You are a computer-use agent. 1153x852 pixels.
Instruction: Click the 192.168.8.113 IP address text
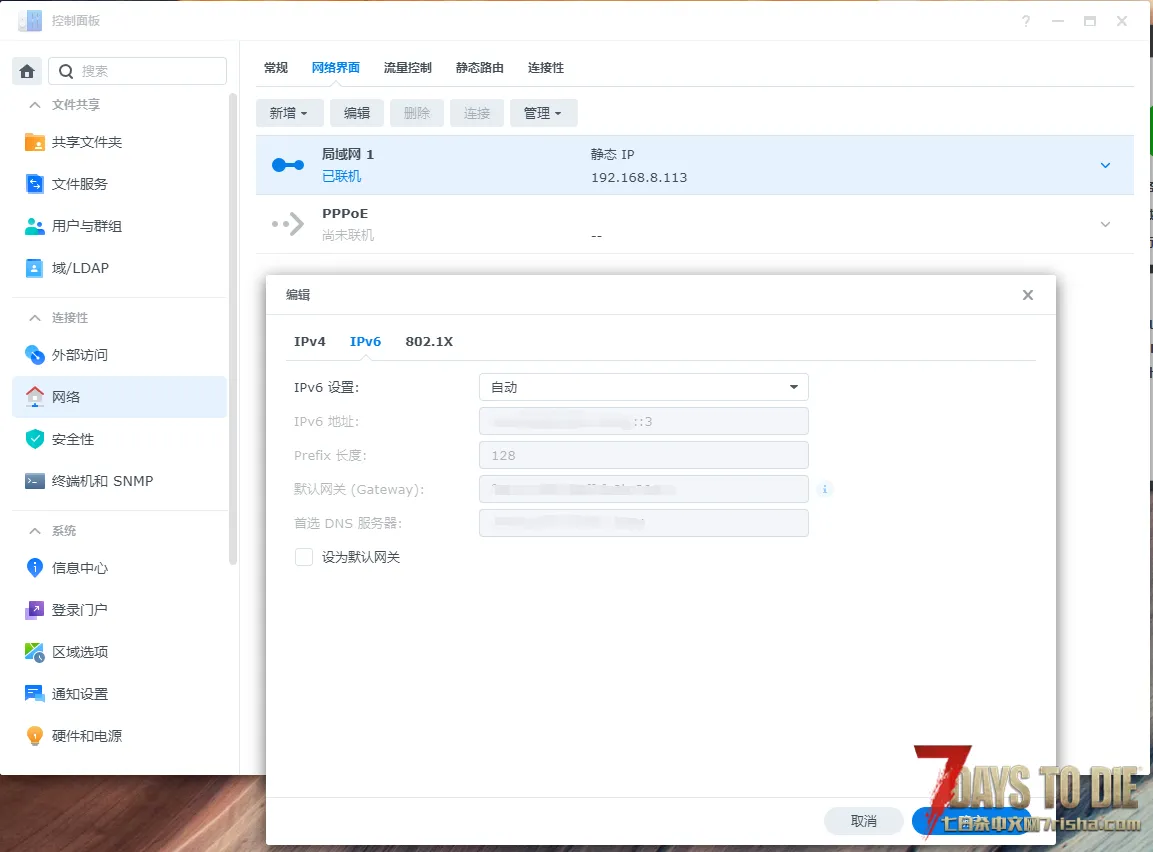[639, 178]
